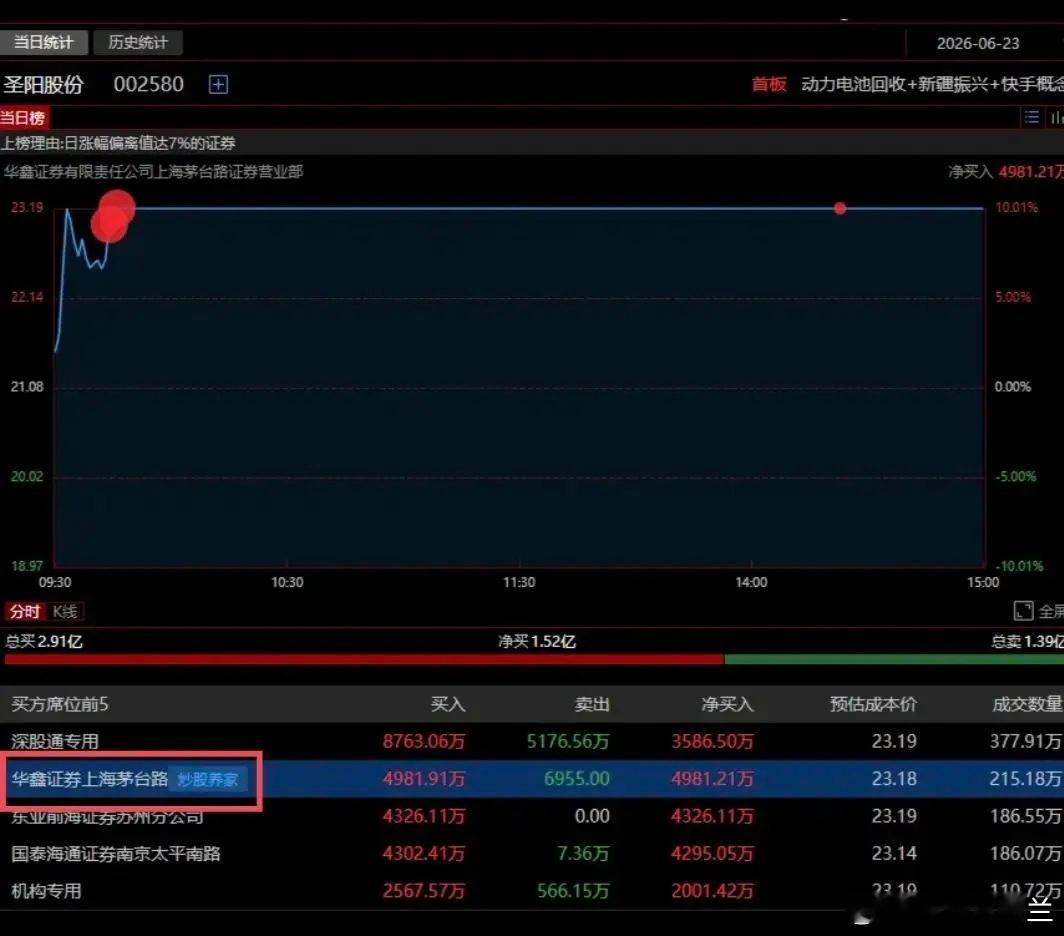Click 4302.41万 buy amount
This screenshot has height=936, width=1064.
coord(423,853)
